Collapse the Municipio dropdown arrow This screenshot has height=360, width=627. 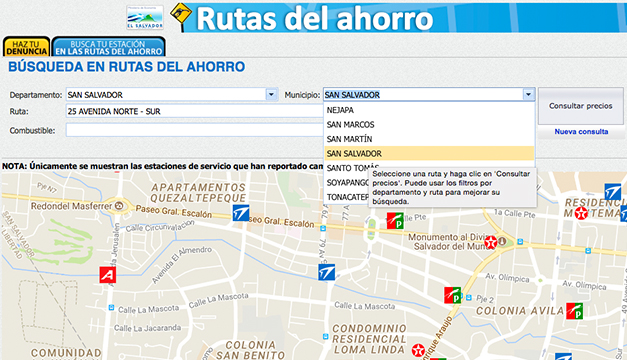529,94
